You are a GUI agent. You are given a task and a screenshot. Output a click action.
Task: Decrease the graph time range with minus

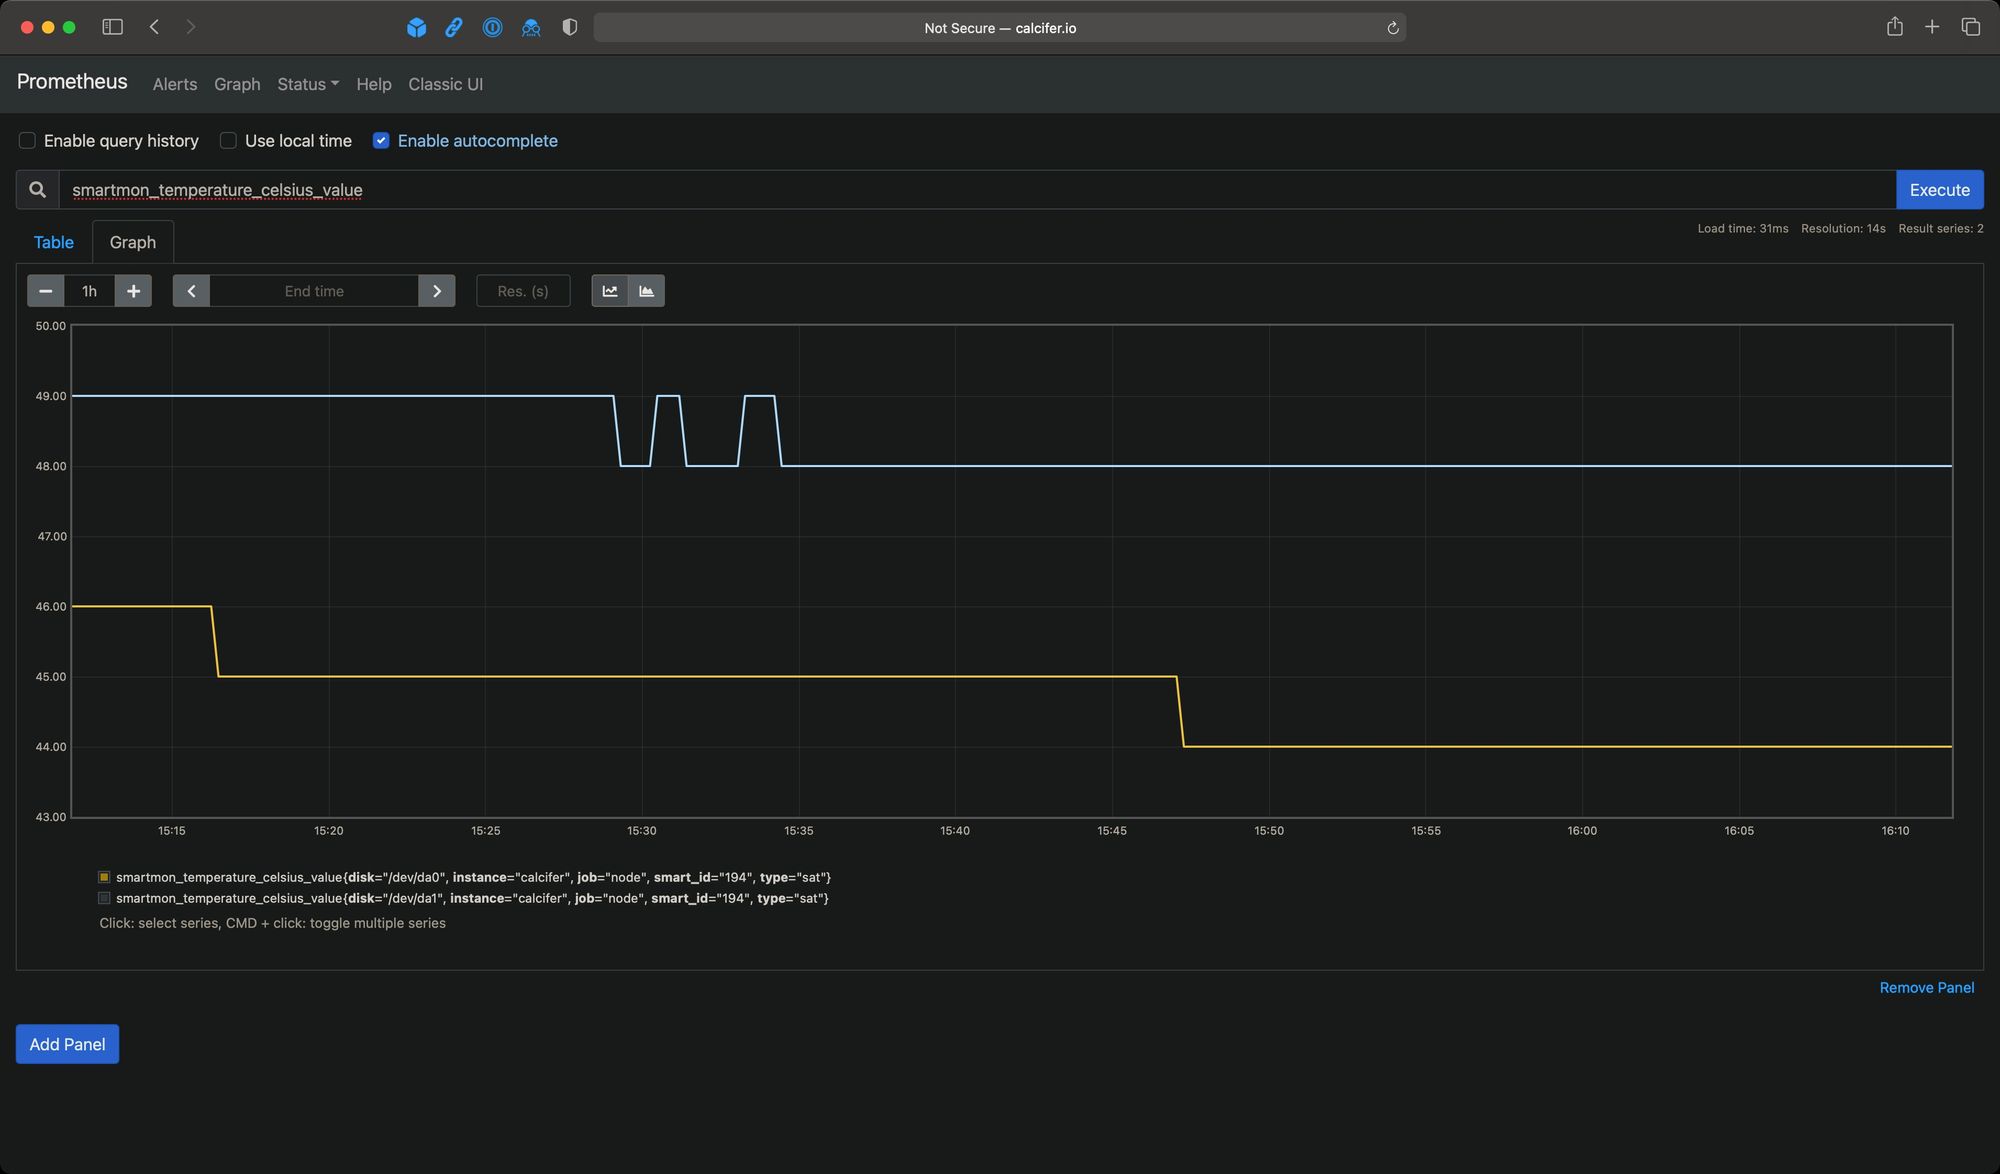click(45, 291)
